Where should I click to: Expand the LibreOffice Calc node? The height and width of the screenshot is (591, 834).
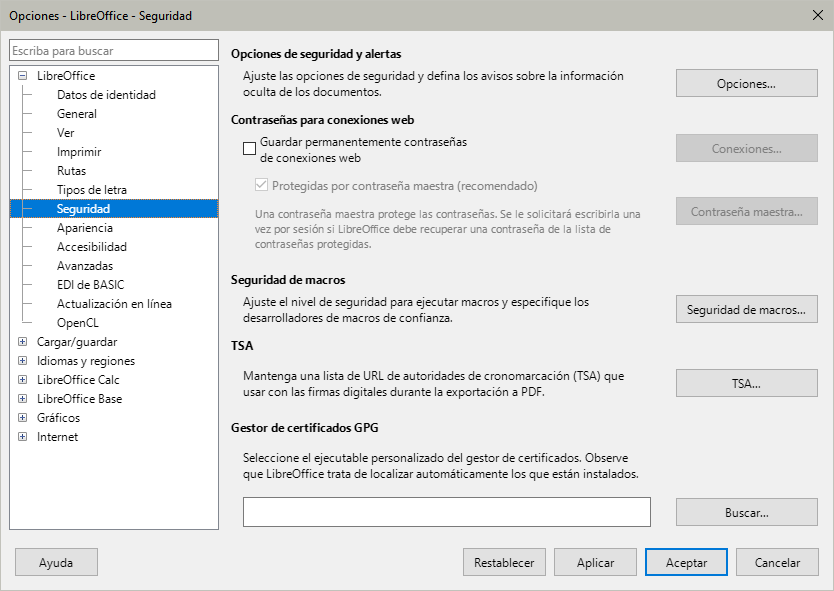click(x=23, y=380)
